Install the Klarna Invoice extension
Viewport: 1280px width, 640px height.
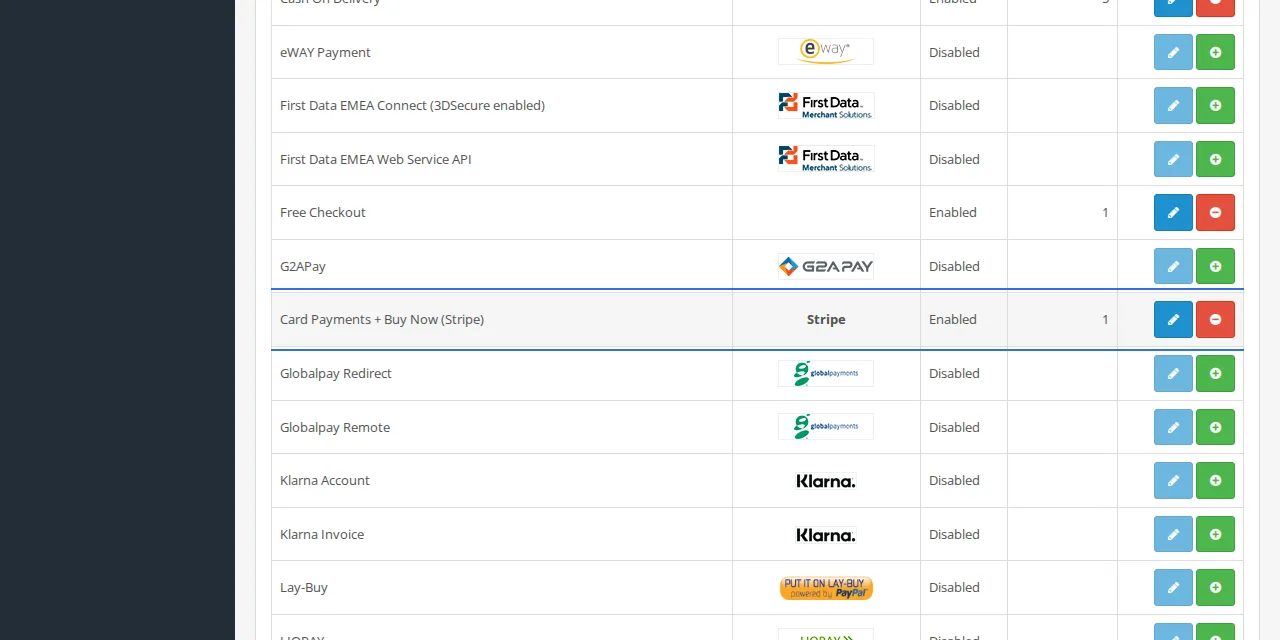[x=1215, y=534]
